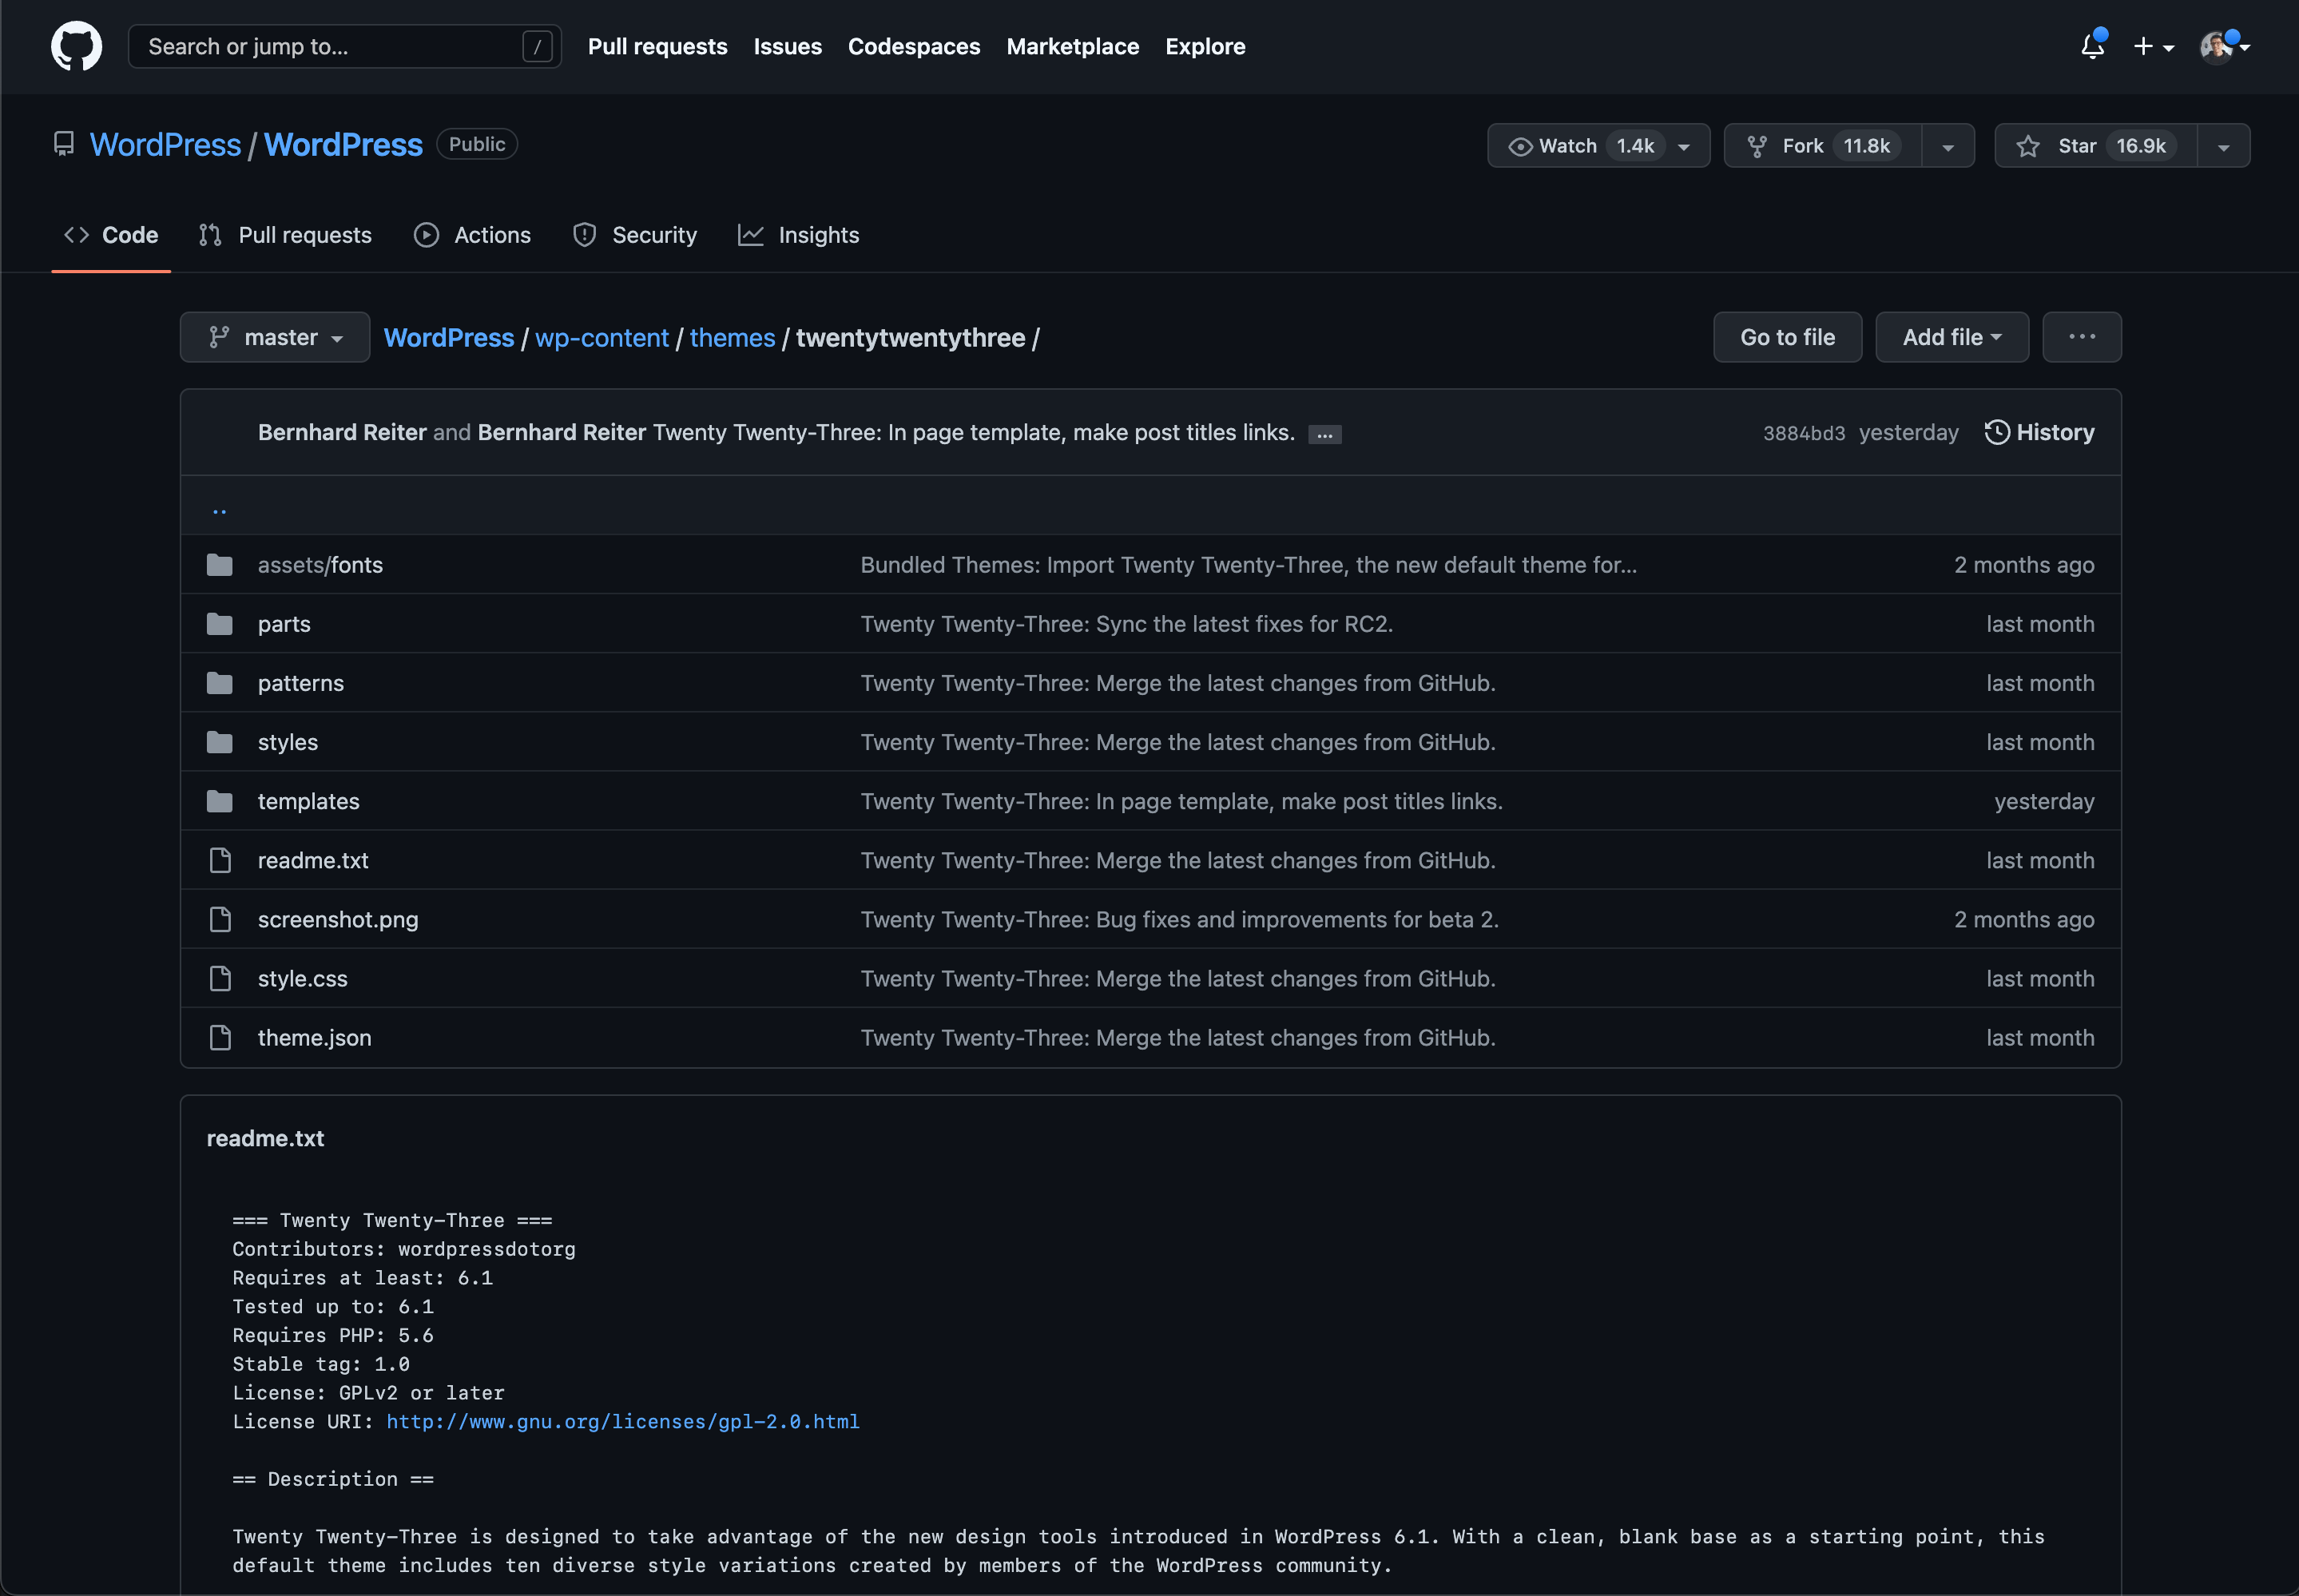Go to WordPress root in breadcrumb
Image resolution: width=2299 pixels, height=1596 pixels.
(x=449, y=337)
